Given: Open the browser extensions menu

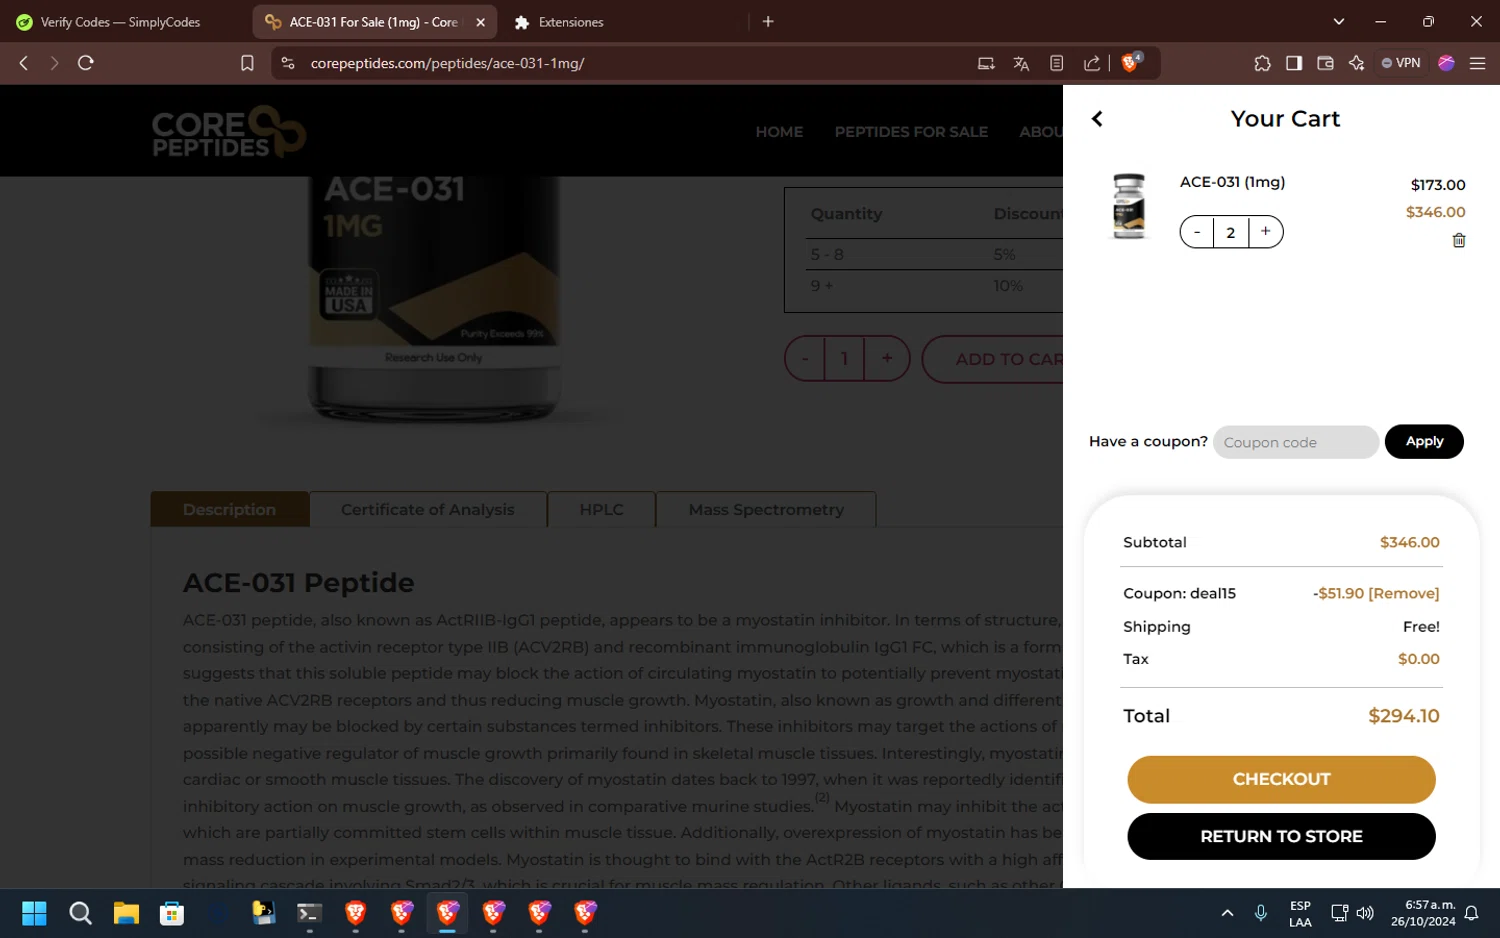Looking at the screenshot, I should 1262,63.
